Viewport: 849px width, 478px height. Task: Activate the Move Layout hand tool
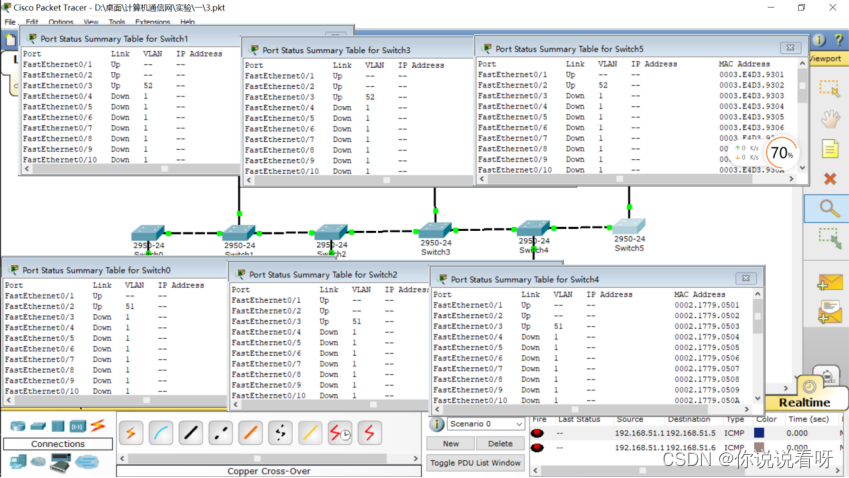tap(830, 119)
